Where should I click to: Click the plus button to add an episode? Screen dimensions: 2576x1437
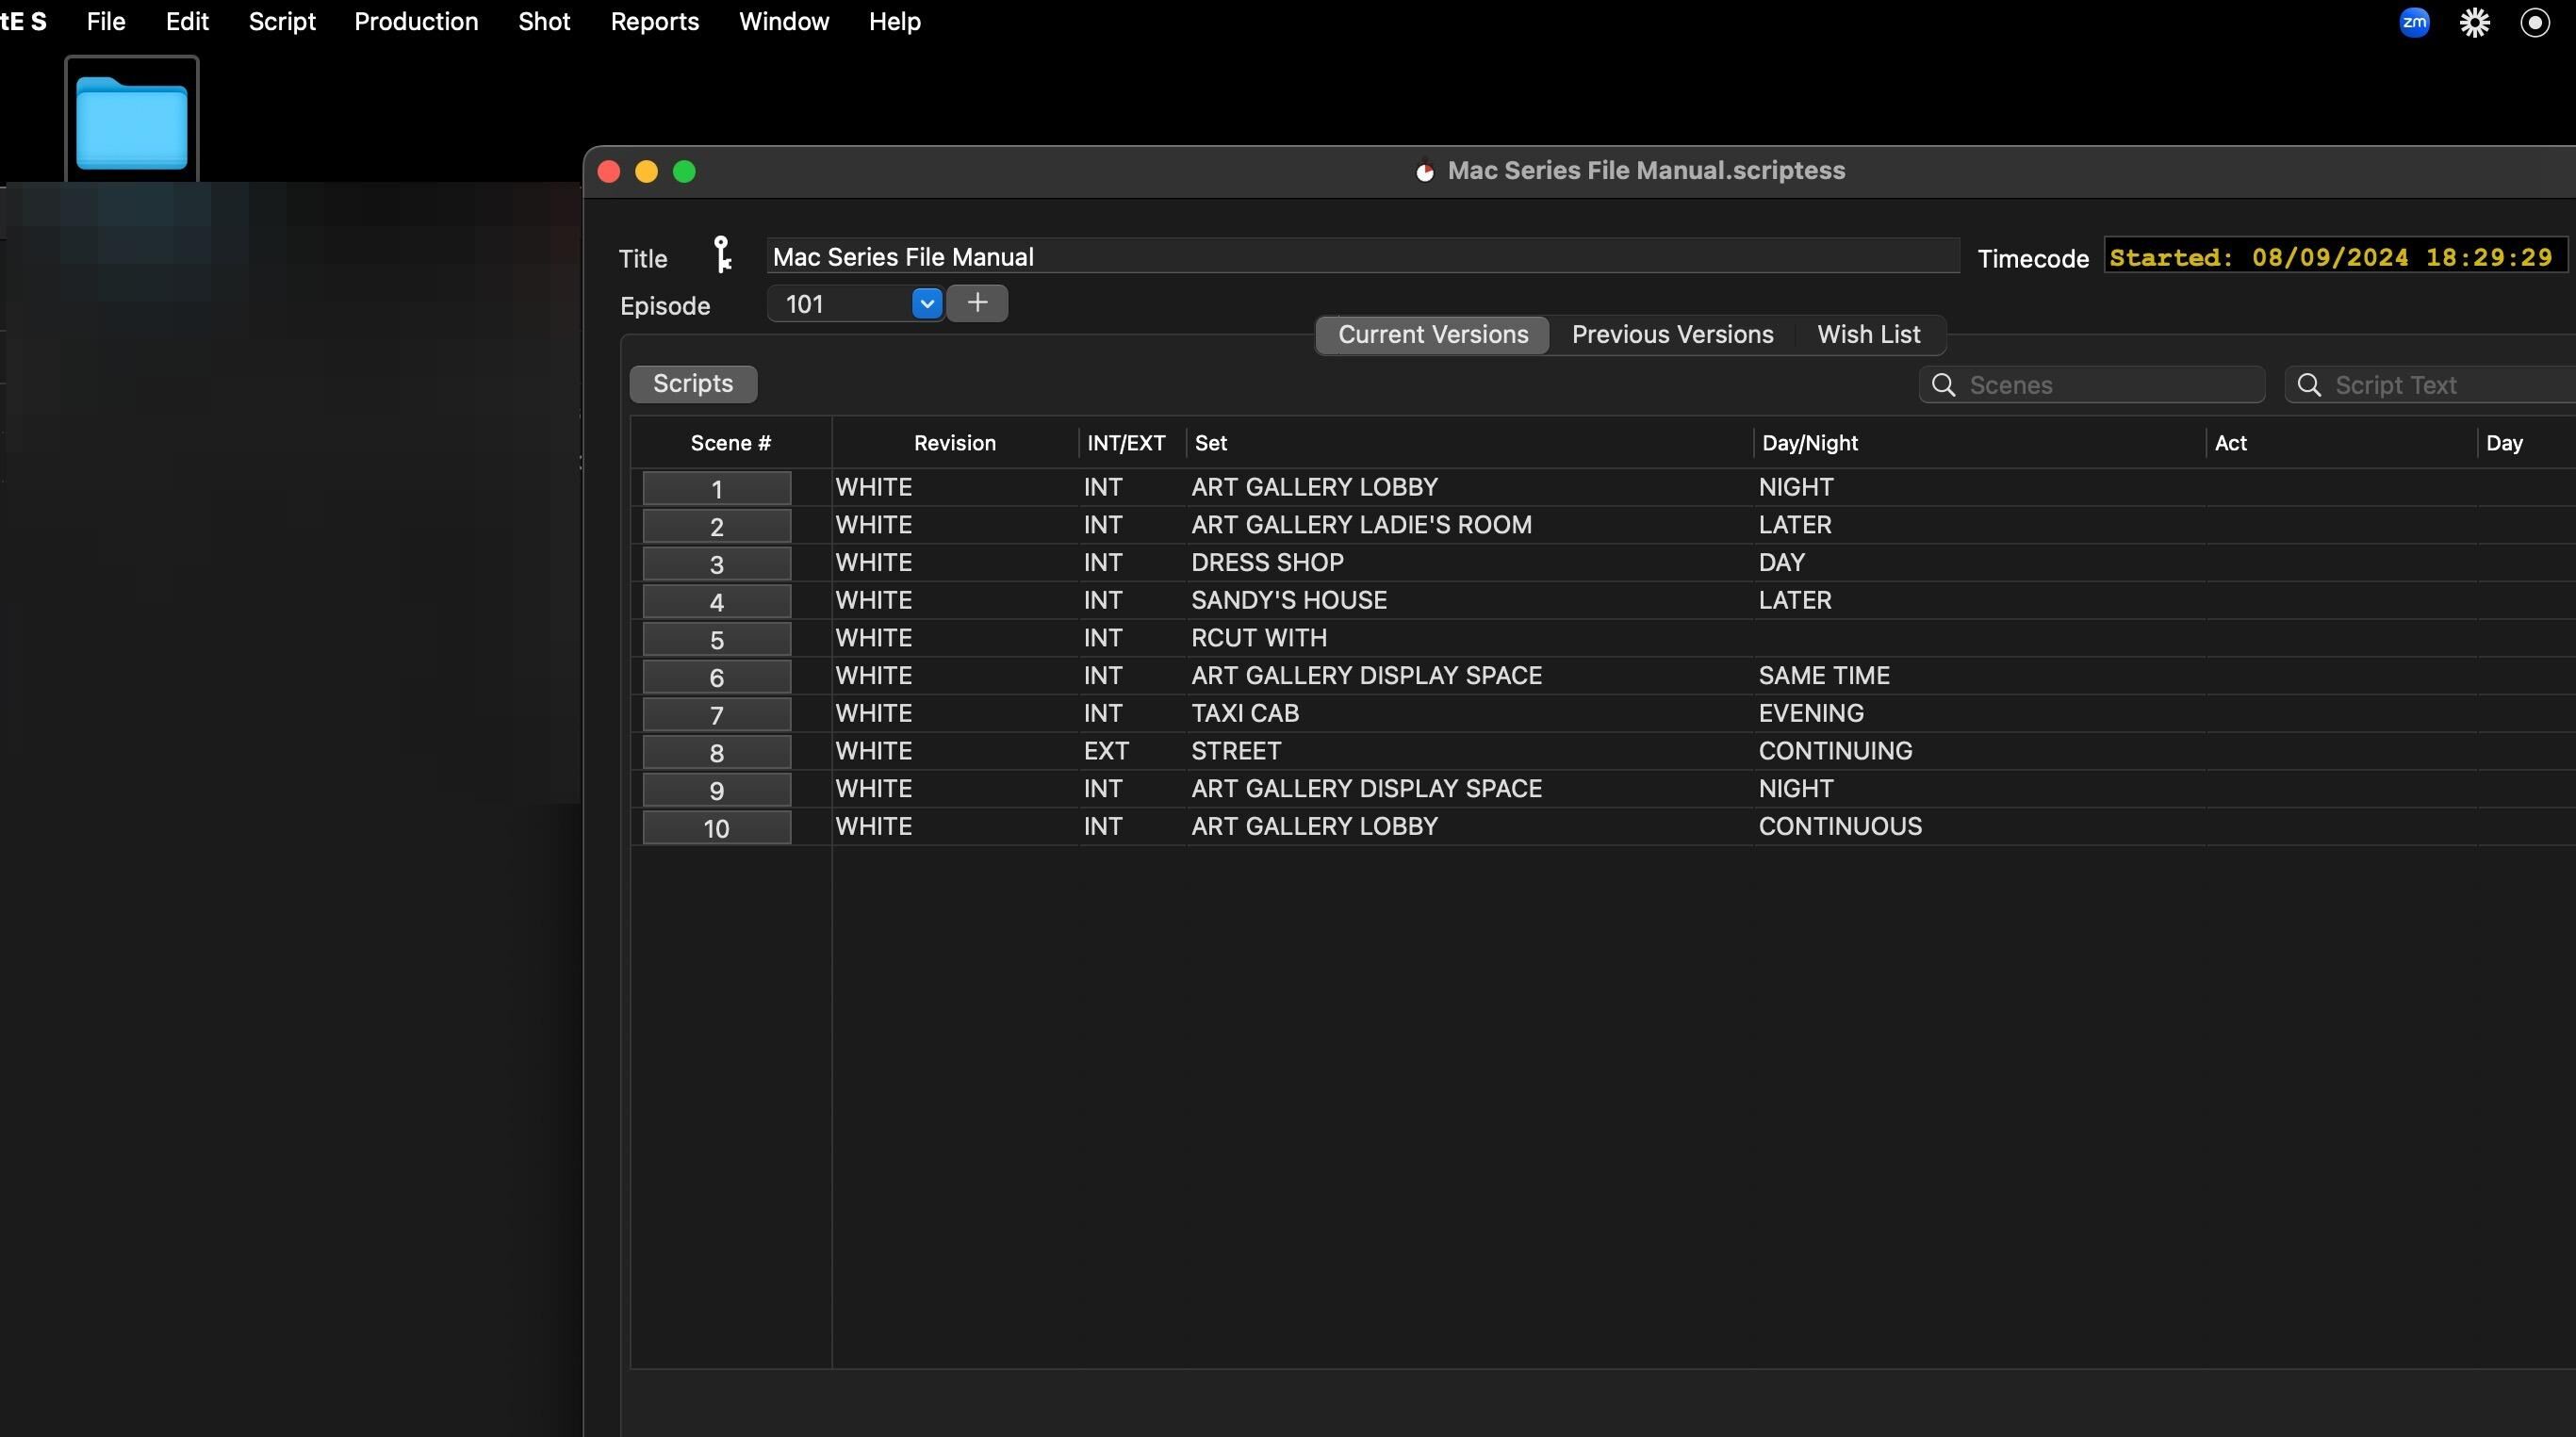pyautogui.click(x=977, y=303)
